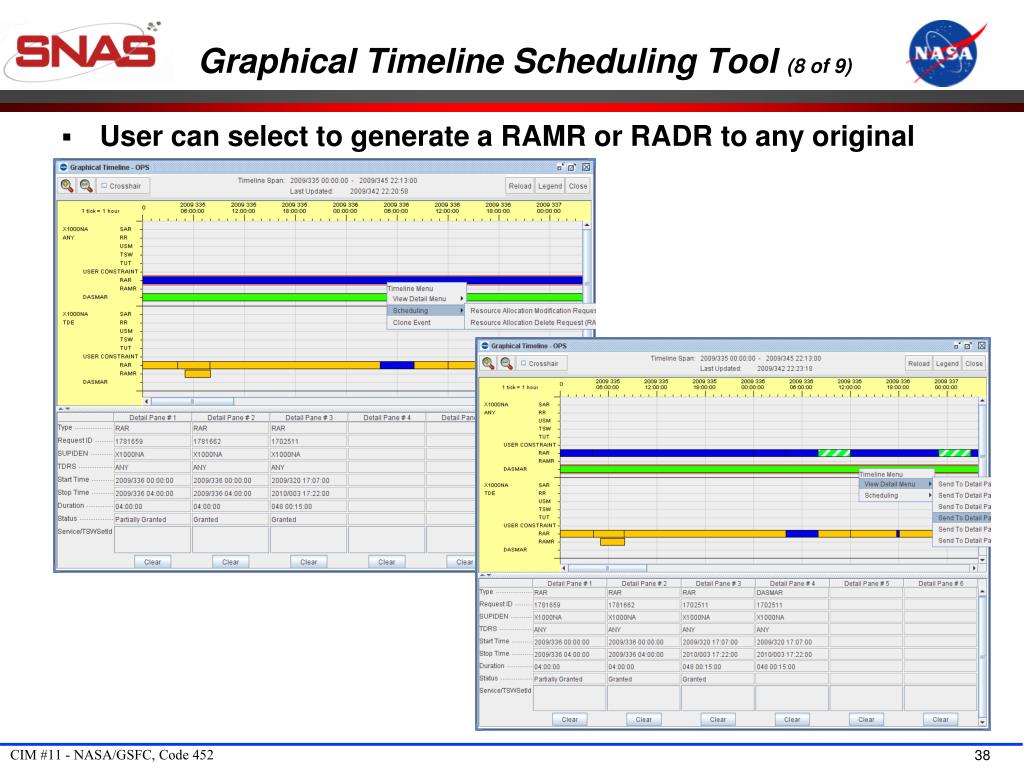Expand View Detail Menu submenu arrow, left window
This screenshot has height=768, width=1024.
point(462,298)
